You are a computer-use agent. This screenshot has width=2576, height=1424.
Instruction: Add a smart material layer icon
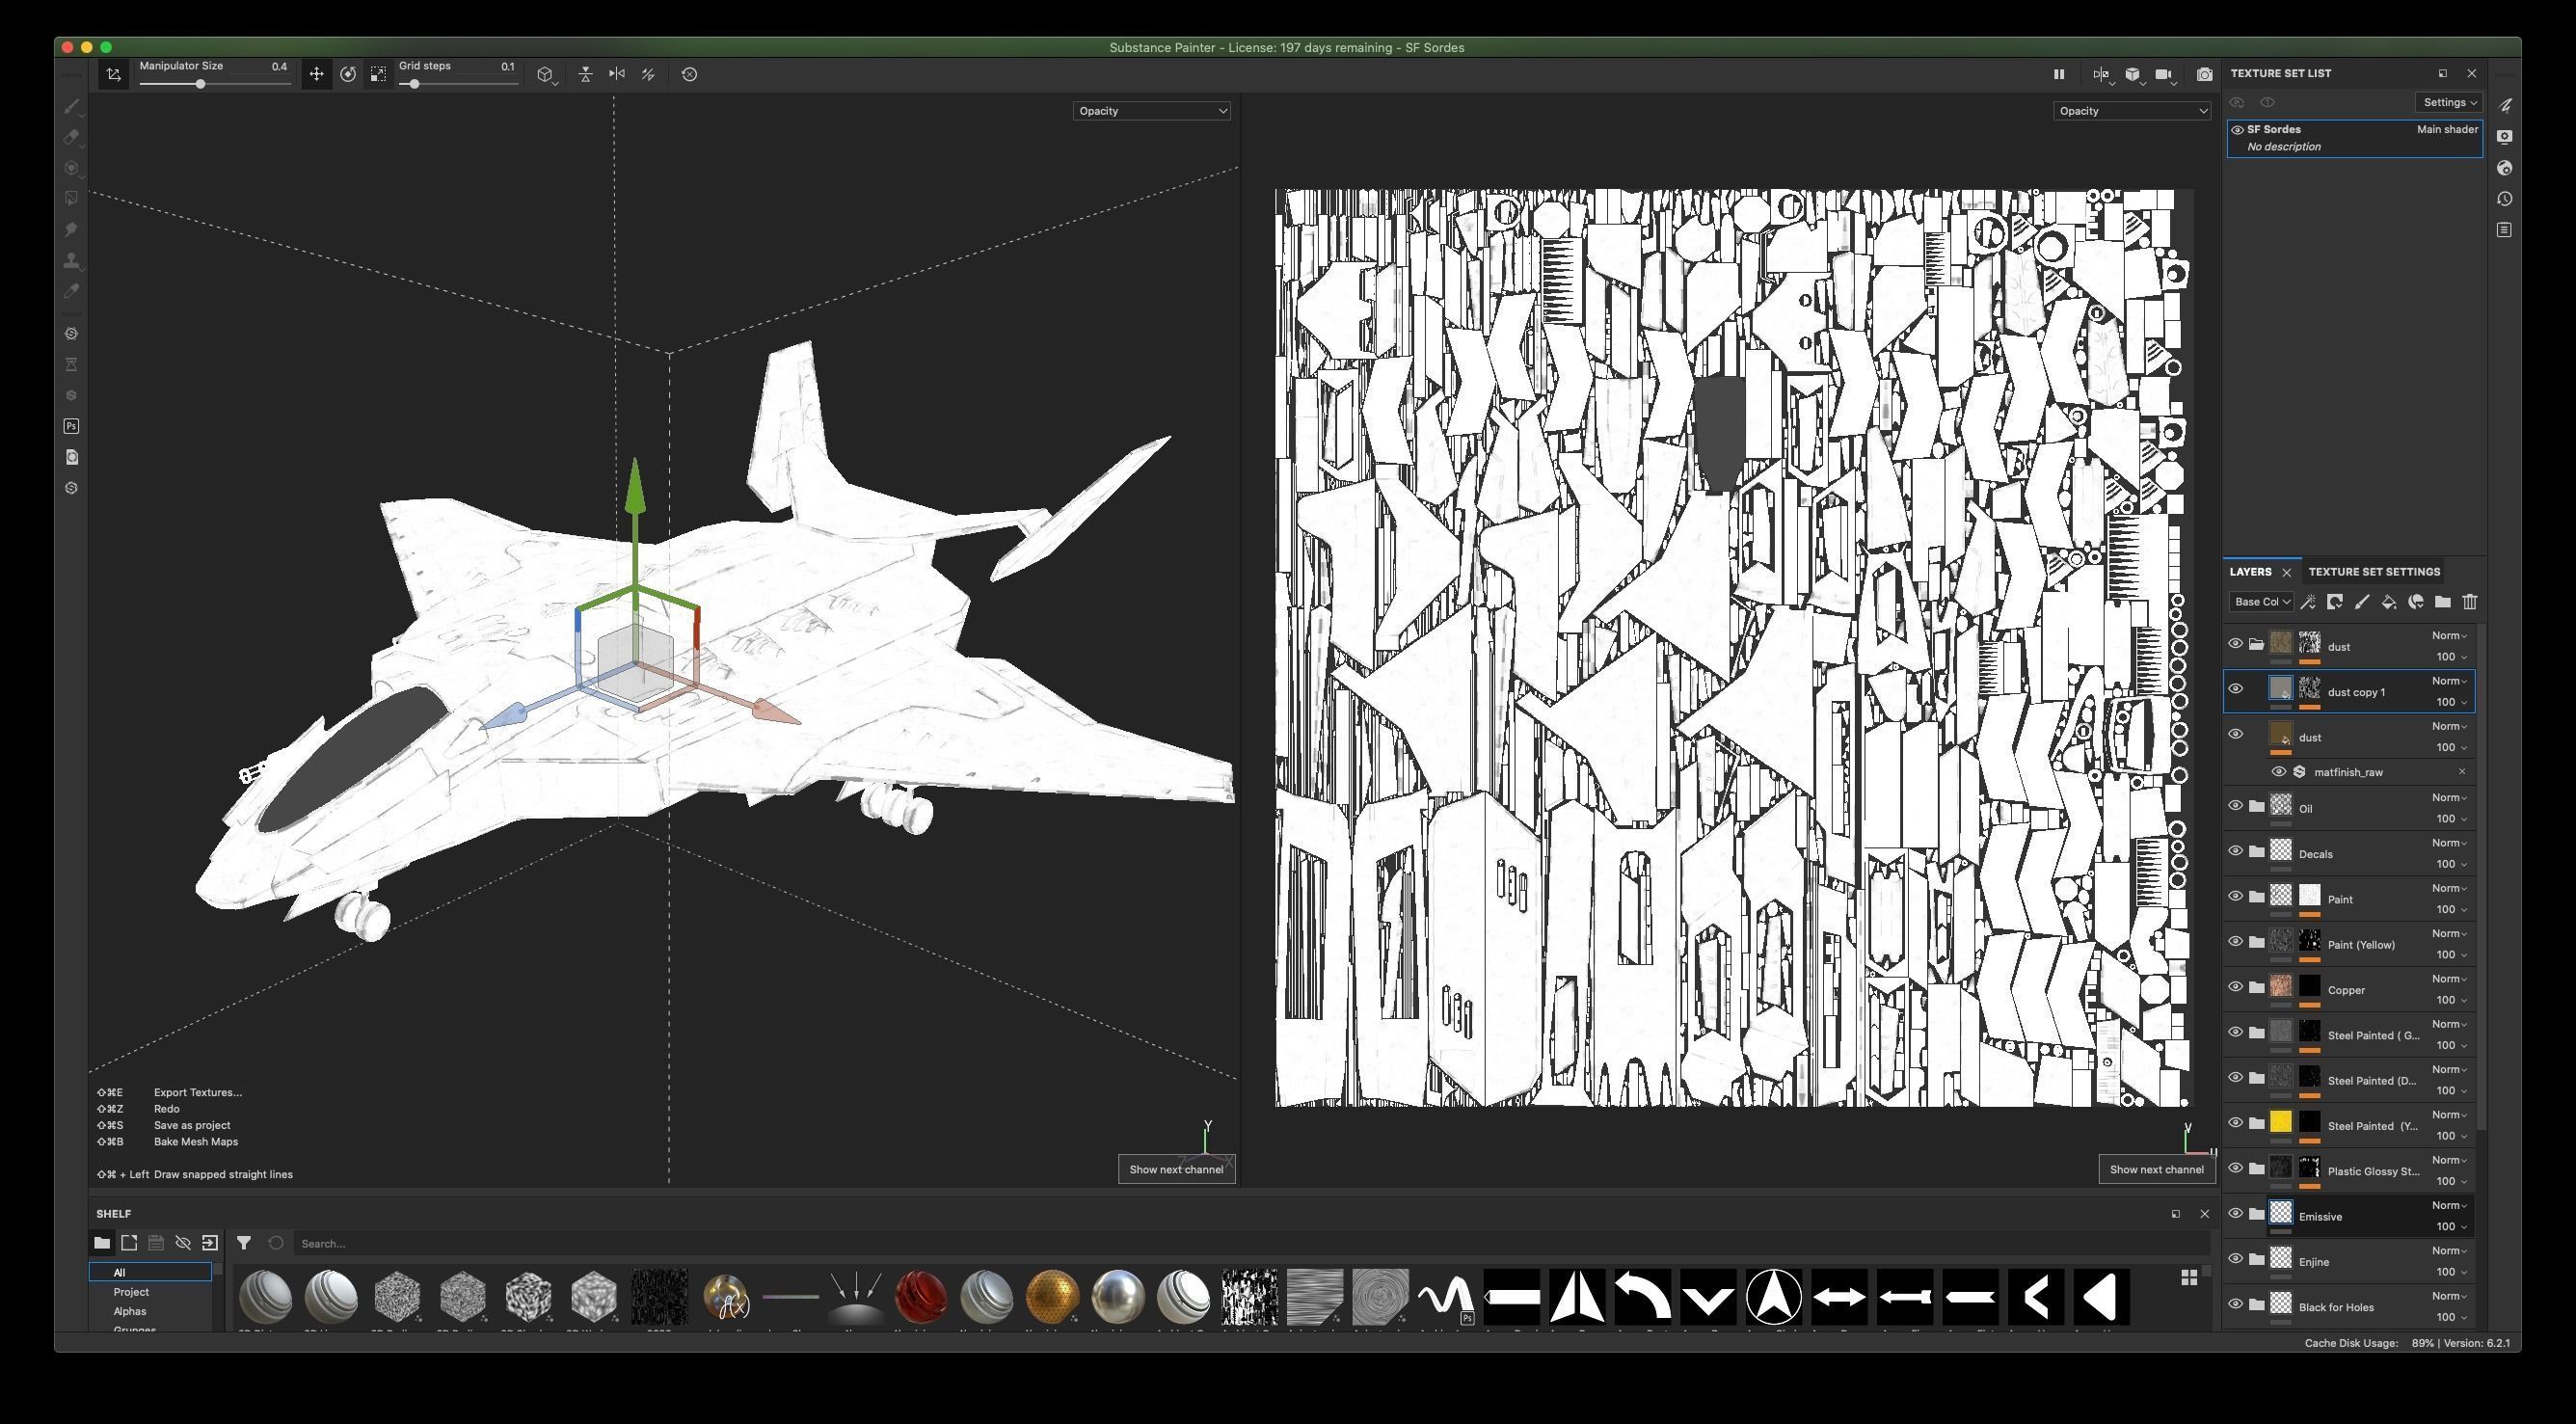coord(2416,602)
